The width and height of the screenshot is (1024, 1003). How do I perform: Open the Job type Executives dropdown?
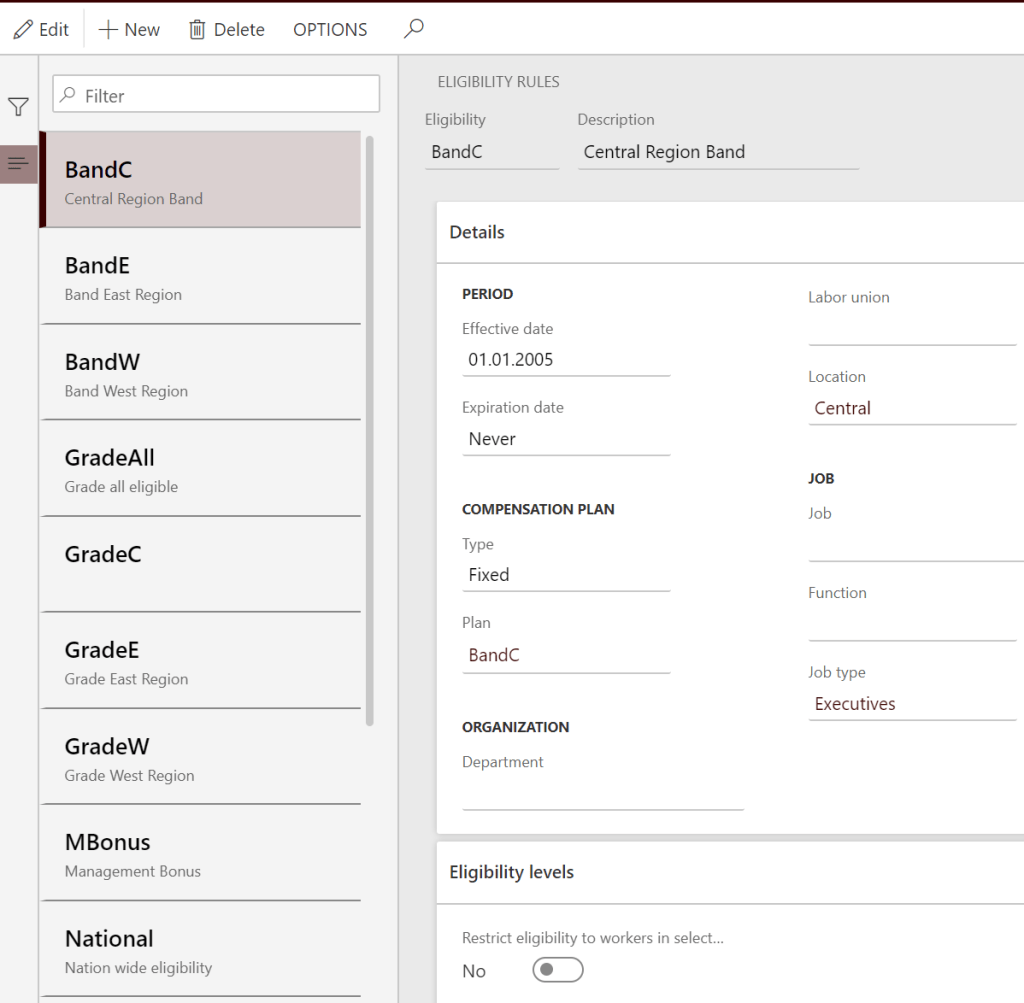coord(911,704)
